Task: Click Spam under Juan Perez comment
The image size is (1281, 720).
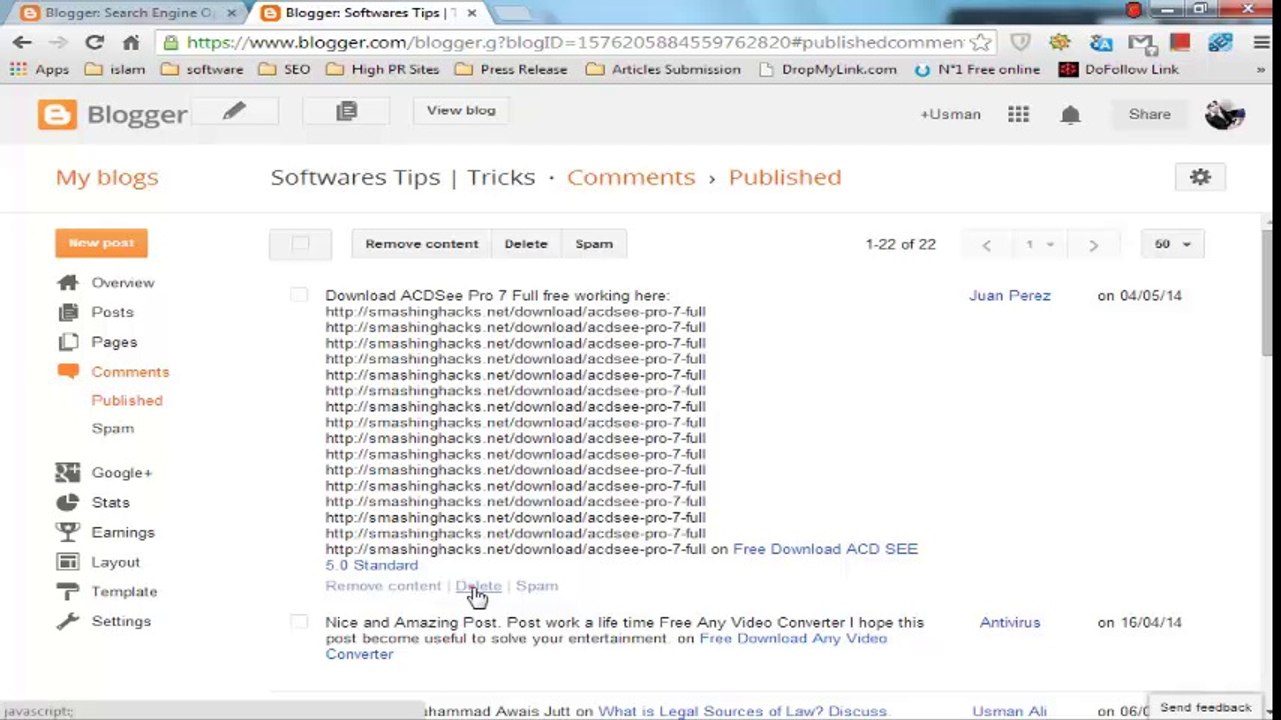Action: tap(537, 586)
